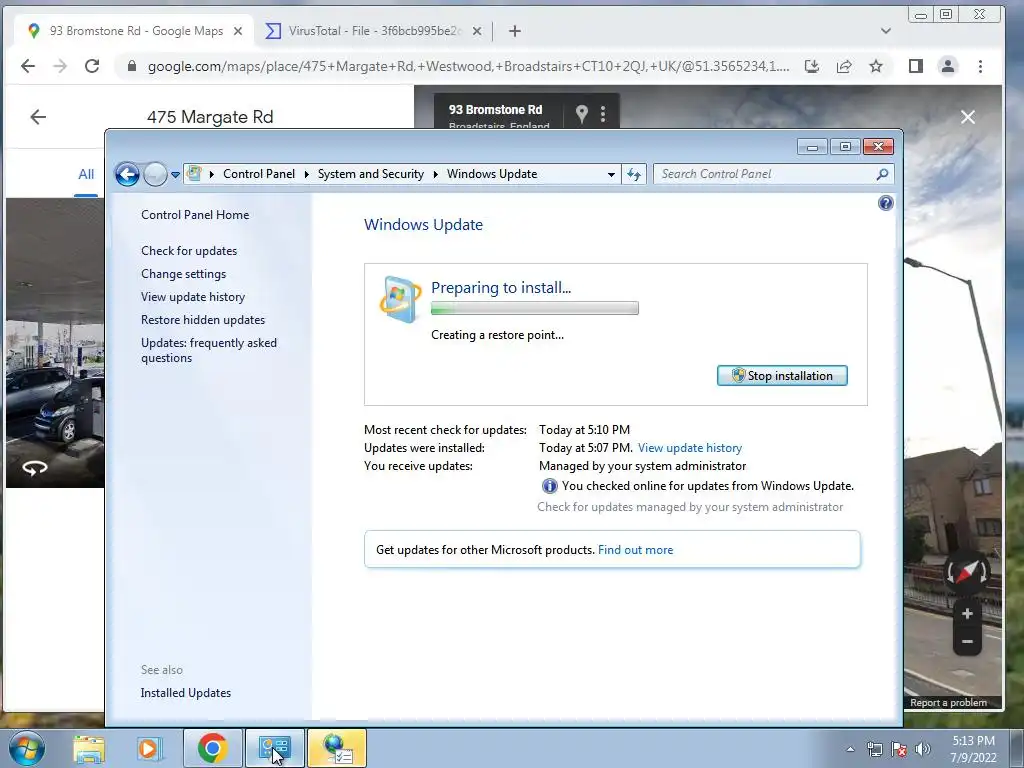Select Windows Update in the breadcrumb
The height and width of the screenshot is (768, 1024).
pyautogui.click(x=492, y=174)
